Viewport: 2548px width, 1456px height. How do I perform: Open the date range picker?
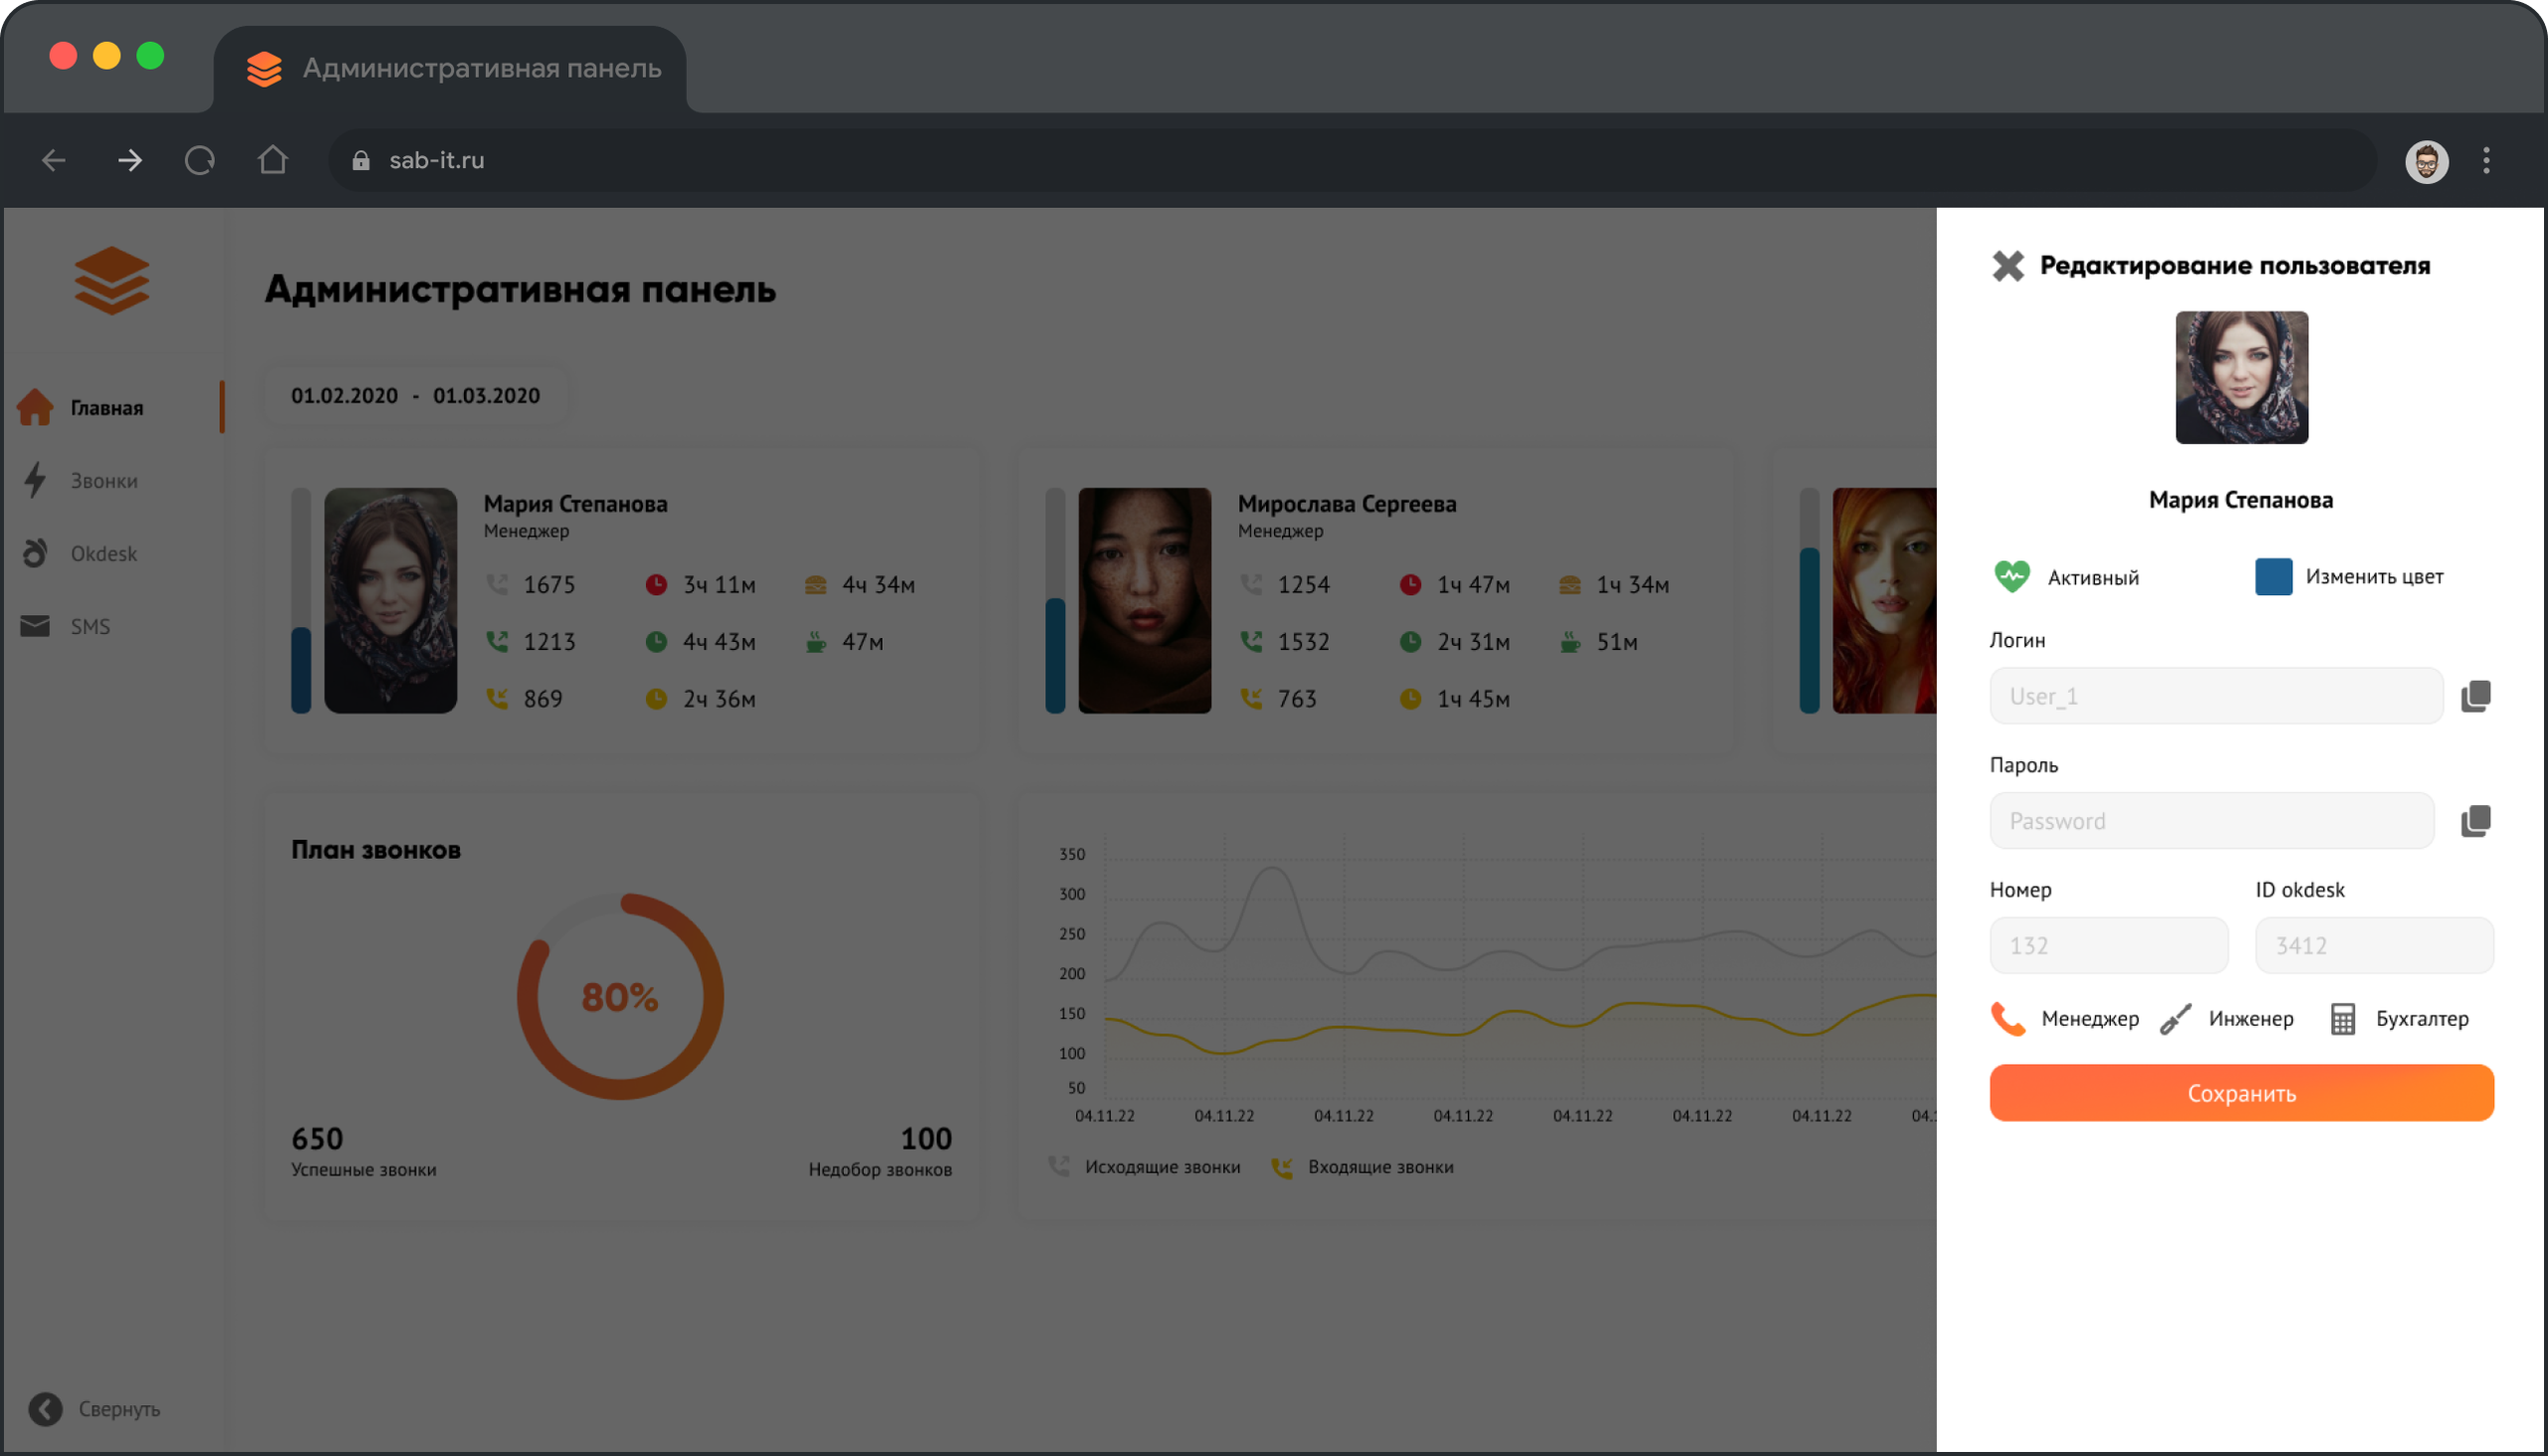point(415,396)
